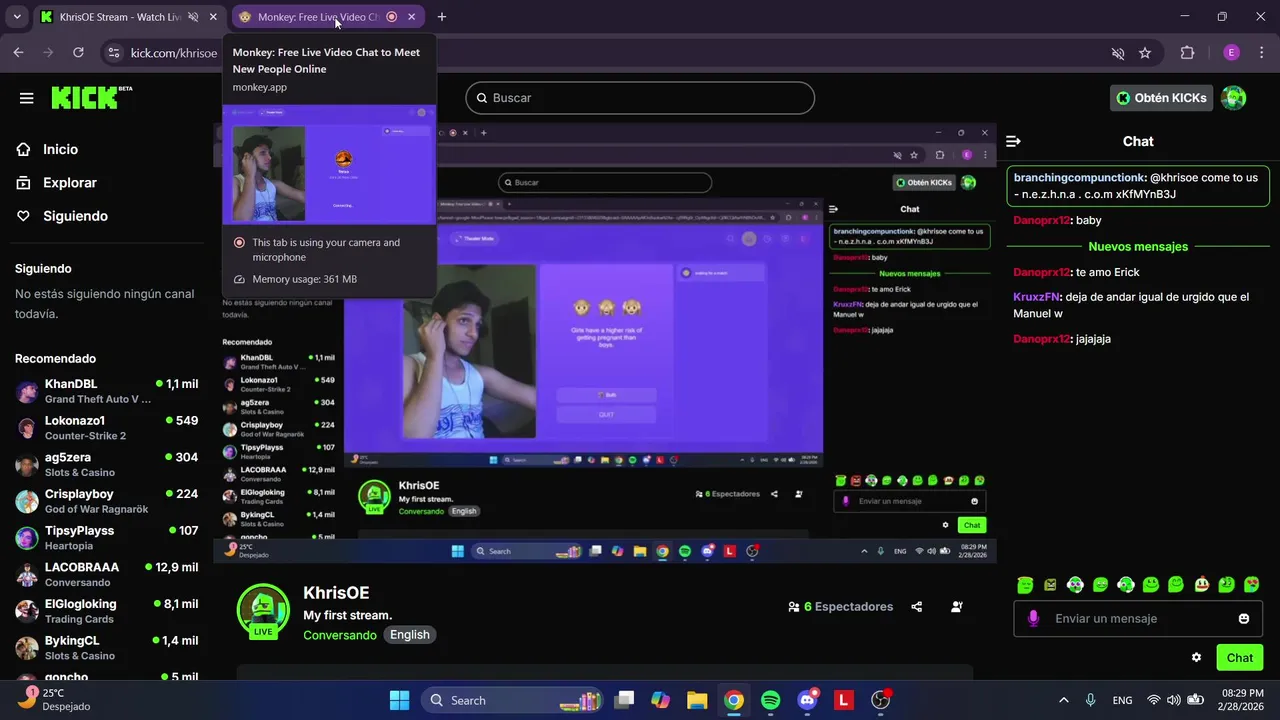Open the weather widget 25°C Despejado

(x=55, y=699)
